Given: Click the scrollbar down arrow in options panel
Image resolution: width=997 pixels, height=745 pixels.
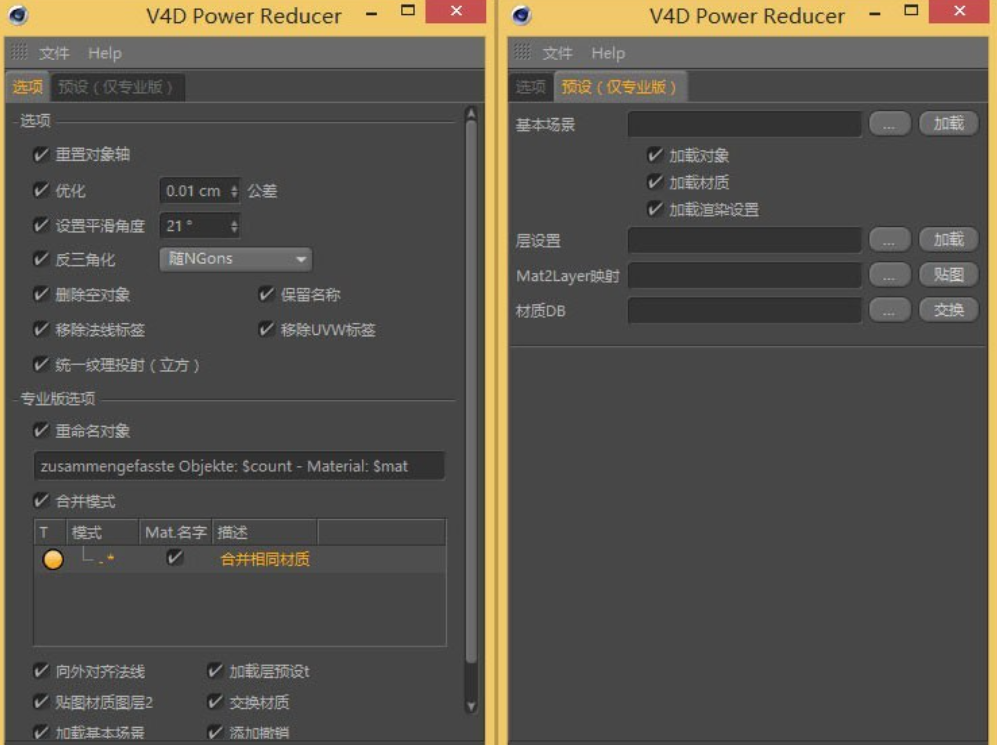Looking at the screenshot, I should coord(471,706).
